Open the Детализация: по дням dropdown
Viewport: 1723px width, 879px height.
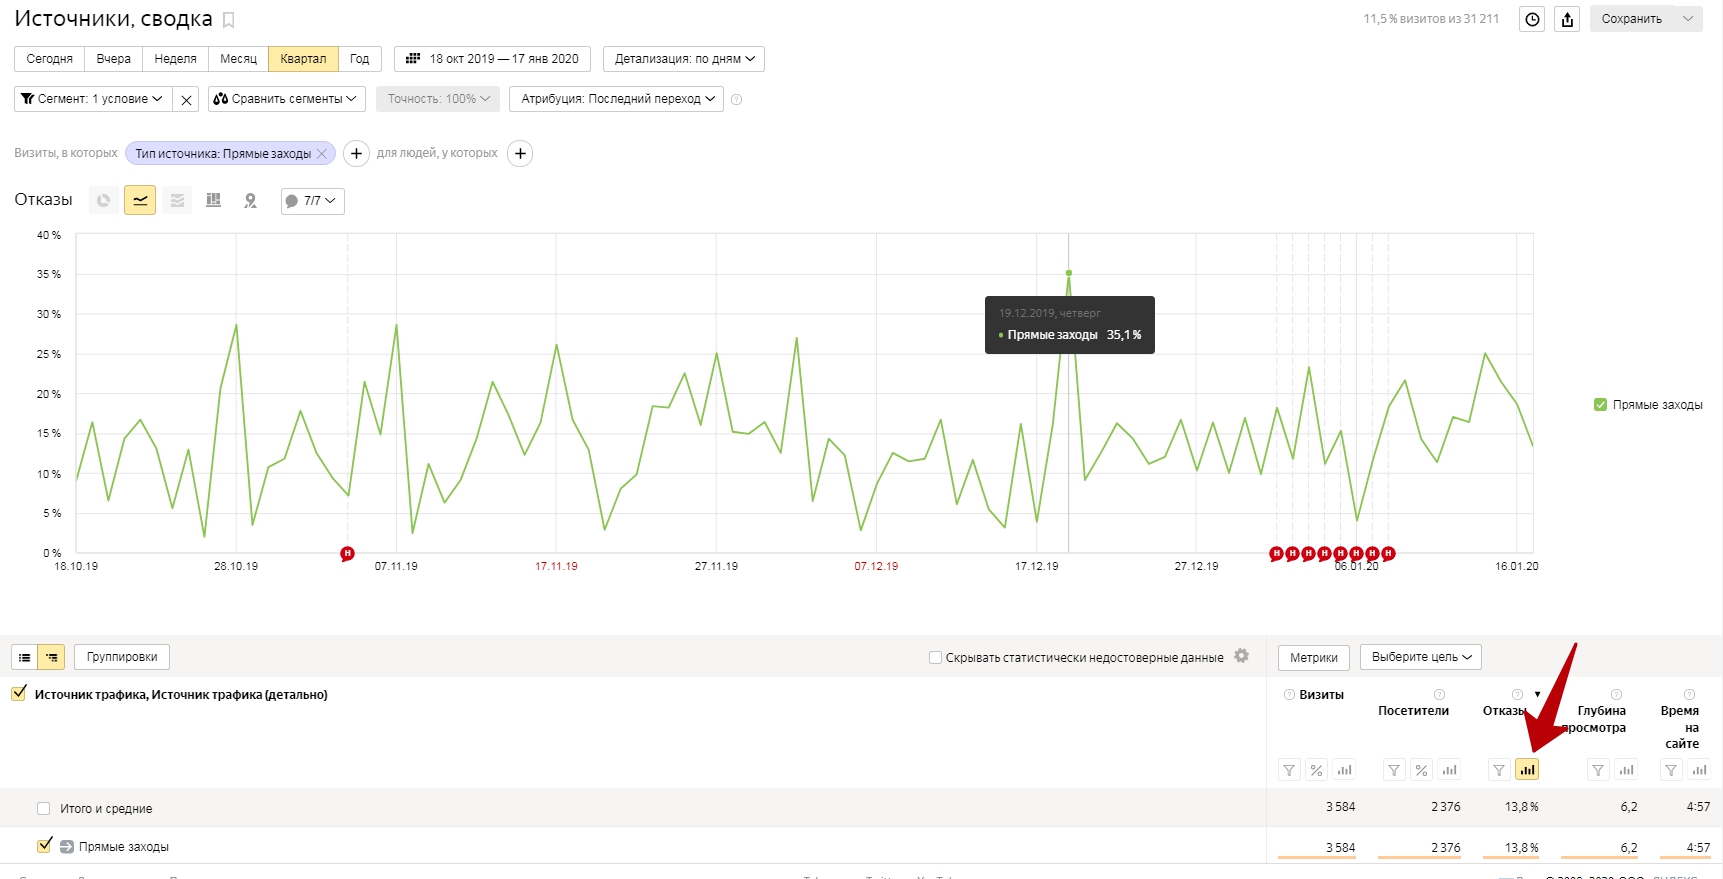point(684,59)
